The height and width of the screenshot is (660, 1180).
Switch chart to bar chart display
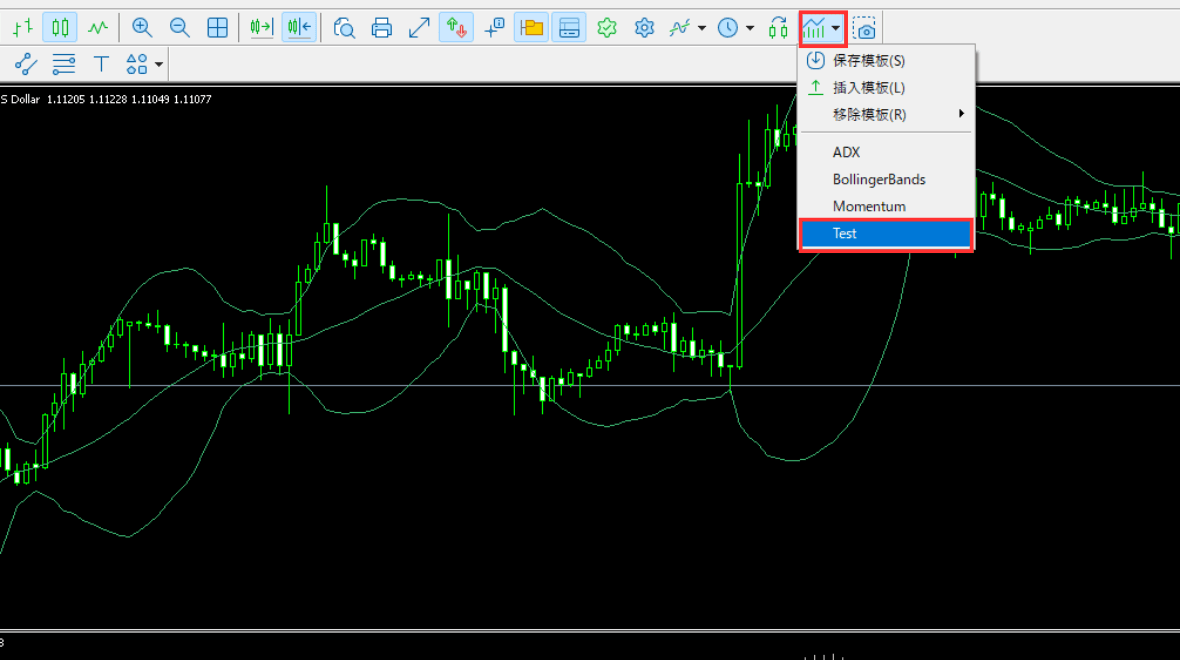23,28
